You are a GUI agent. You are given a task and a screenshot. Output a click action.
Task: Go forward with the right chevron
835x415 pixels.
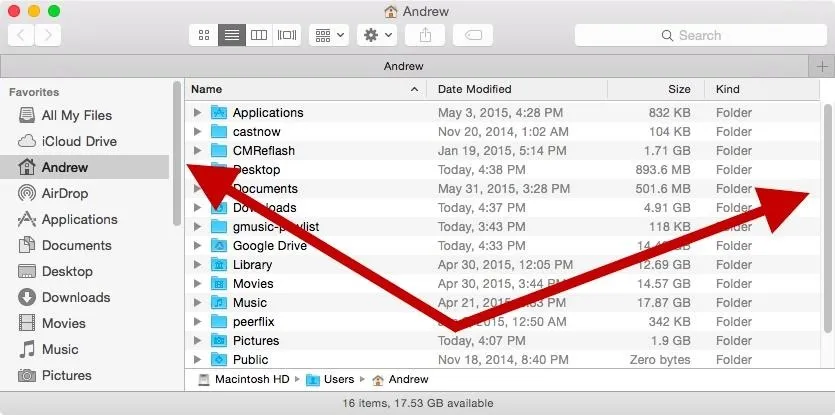(48, 35)
